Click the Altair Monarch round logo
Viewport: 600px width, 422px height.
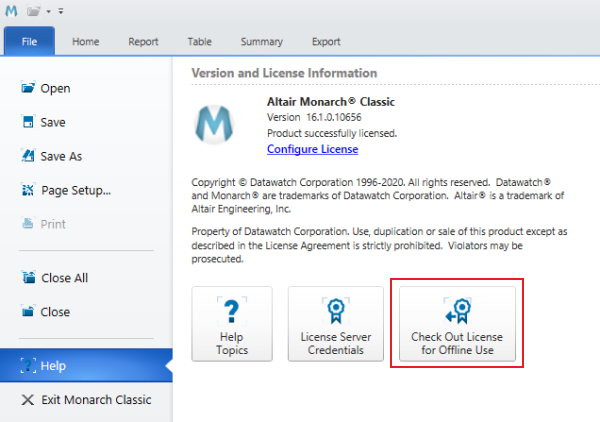coord(214,124)
